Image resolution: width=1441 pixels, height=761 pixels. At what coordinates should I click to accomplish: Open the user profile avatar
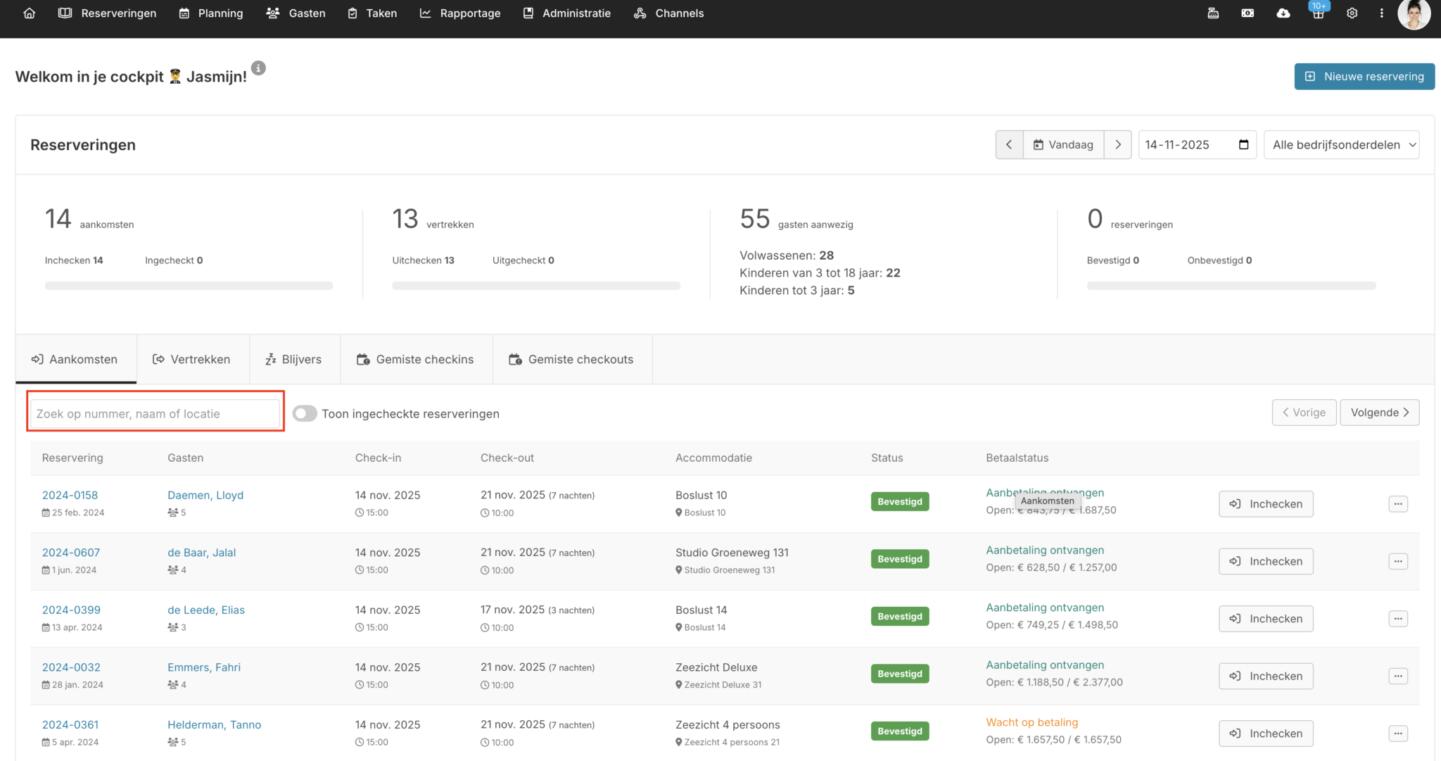pyautogui.click(x=1413, y=14)
